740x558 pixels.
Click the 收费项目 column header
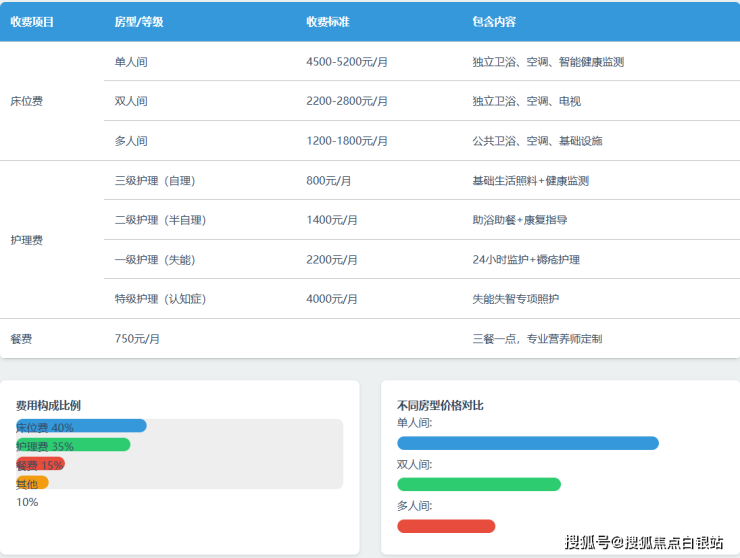[x=32, y=21]
